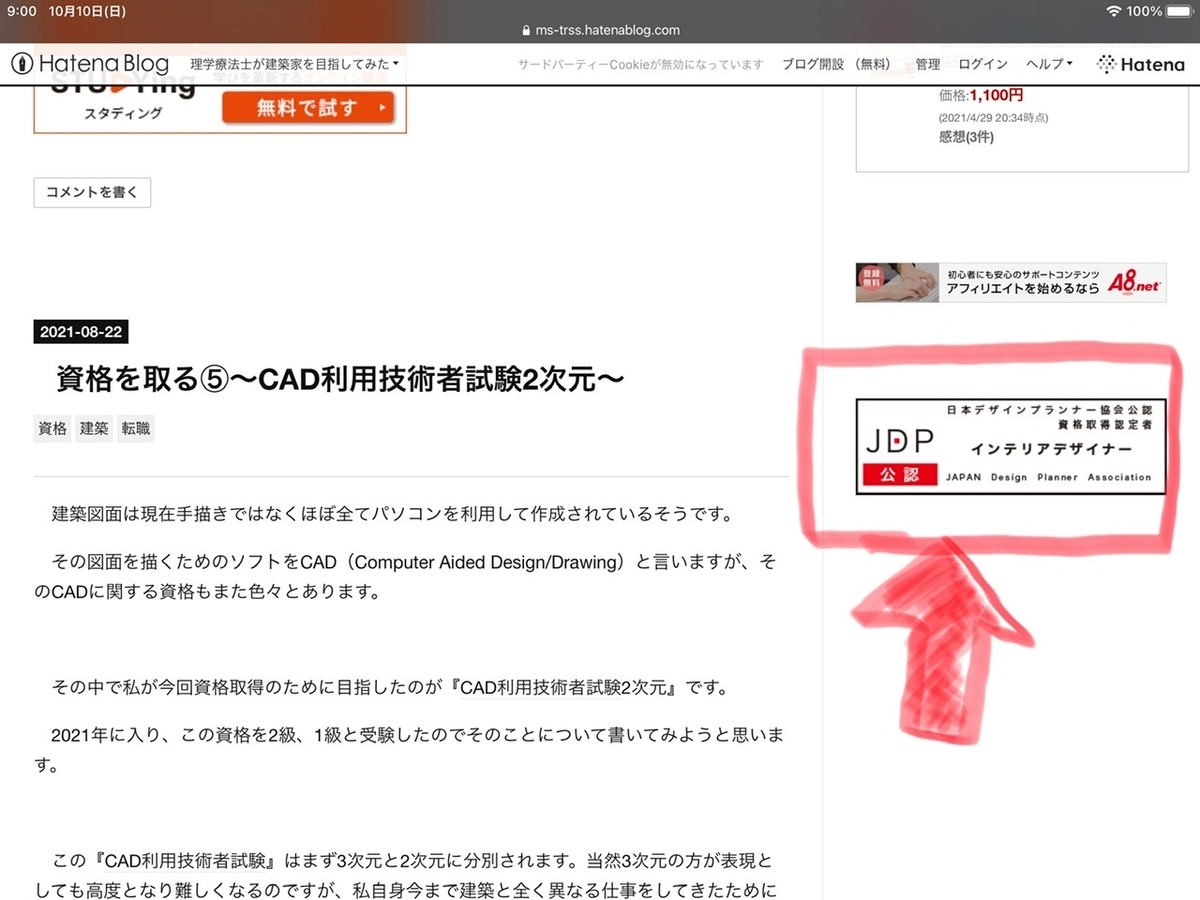Viewport: 1200px width, 900px height.
Task: Click the サードパーティーCookieが無効になっています notice
Action: click(640, 64)
